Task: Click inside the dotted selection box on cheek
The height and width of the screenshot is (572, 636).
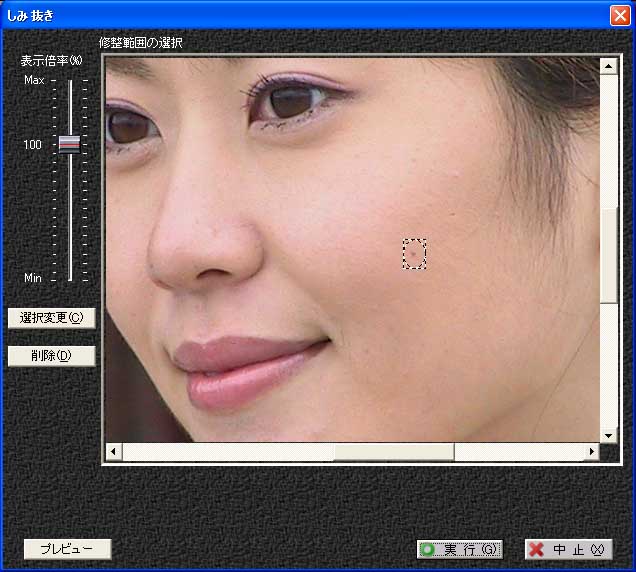Action: pyautogui.click(x=415, y=254)
